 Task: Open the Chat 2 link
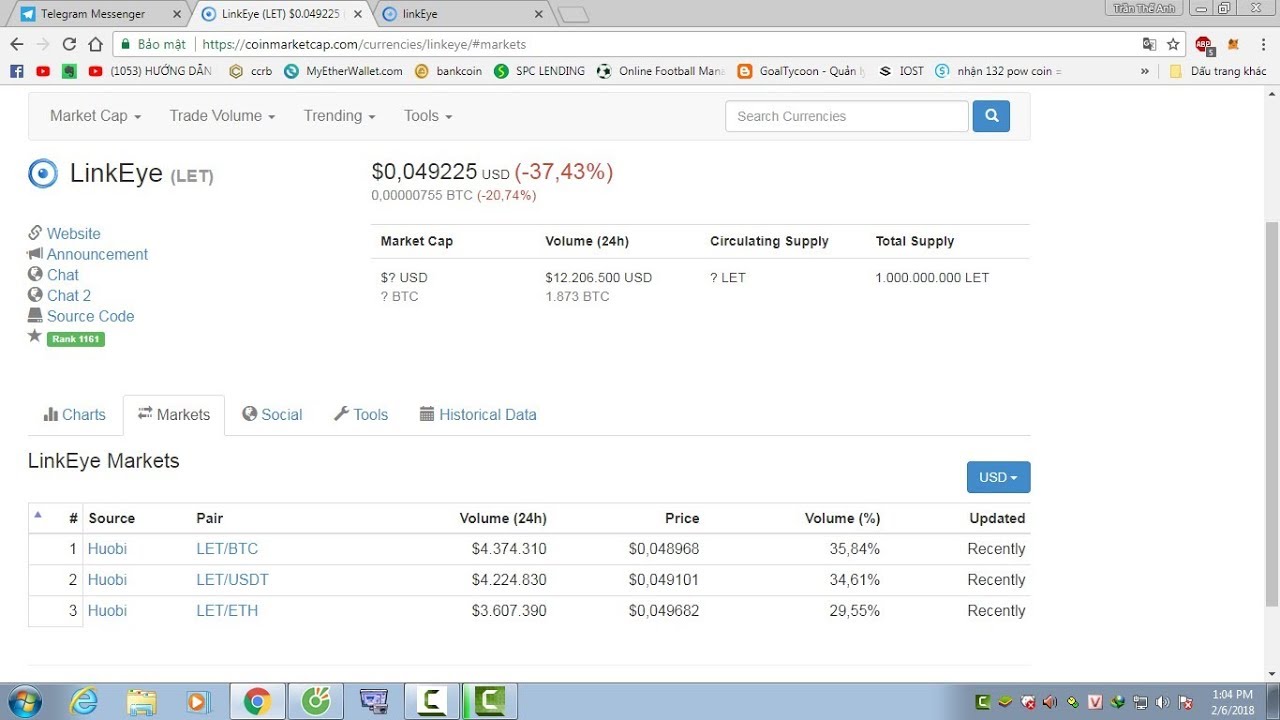click(x=69, y=296)
